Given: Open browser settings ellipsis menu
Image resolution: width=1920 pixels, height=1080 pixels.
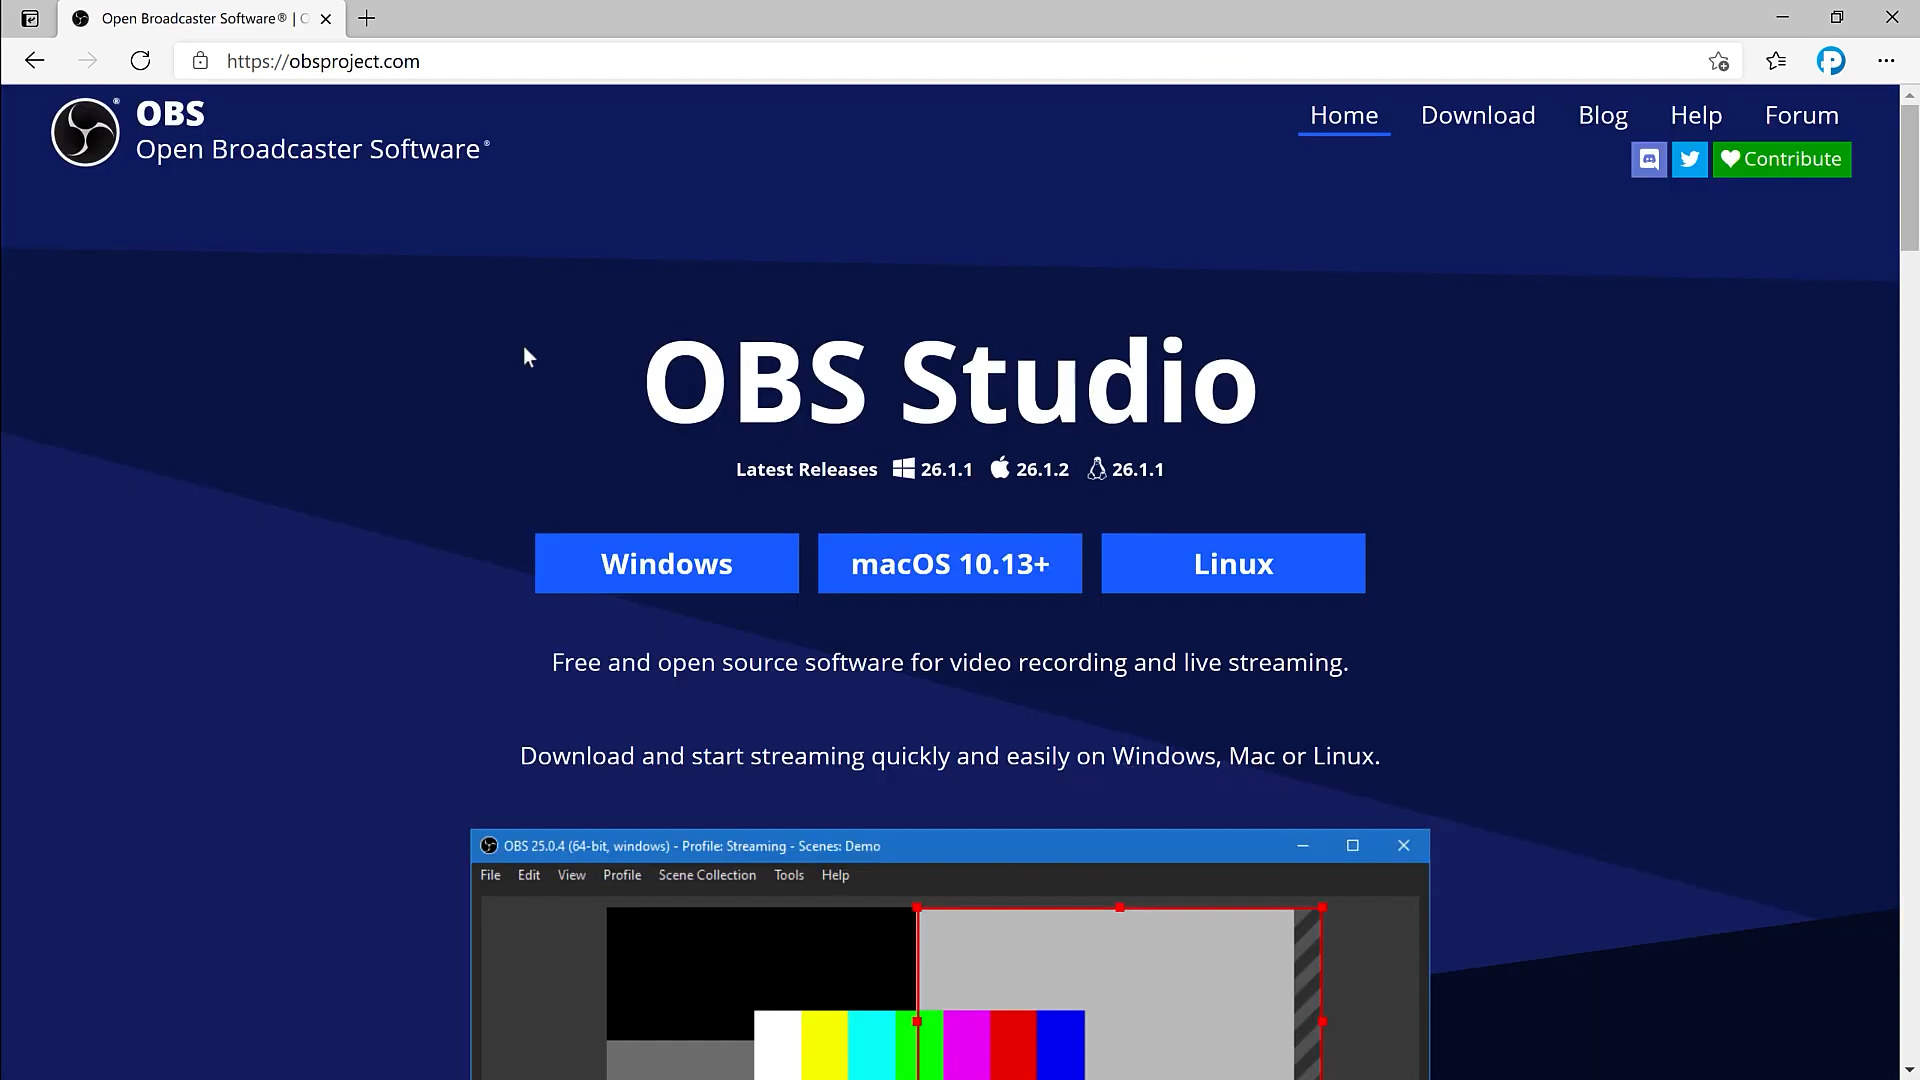Looking at the screenshot, I should point(1886,61).
